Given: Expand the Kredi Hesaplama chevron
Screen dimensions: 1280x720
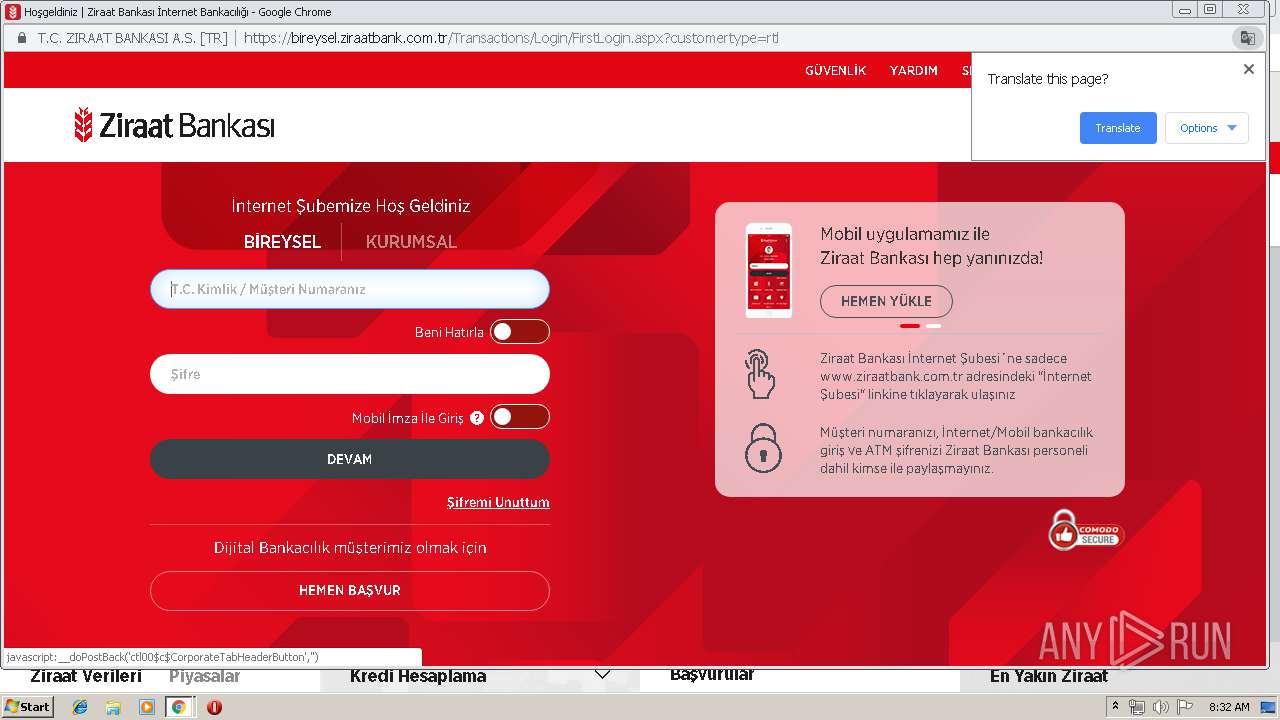Looking at the screenshot, I should point(602,675).
